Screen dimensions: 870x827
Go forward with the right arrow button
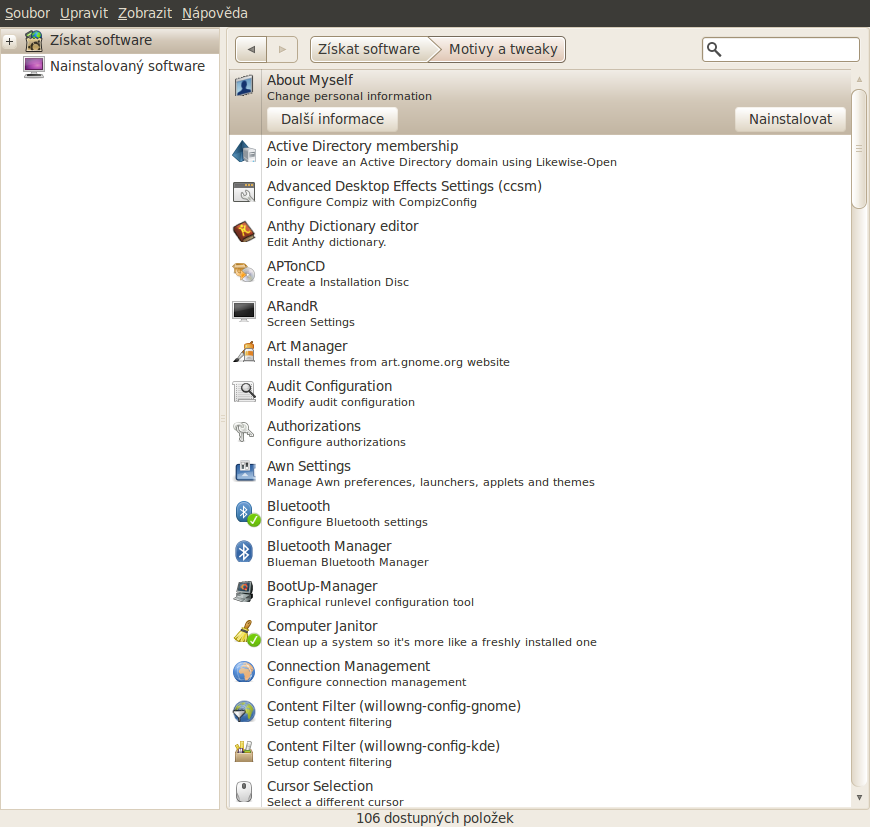pos(282,49)
